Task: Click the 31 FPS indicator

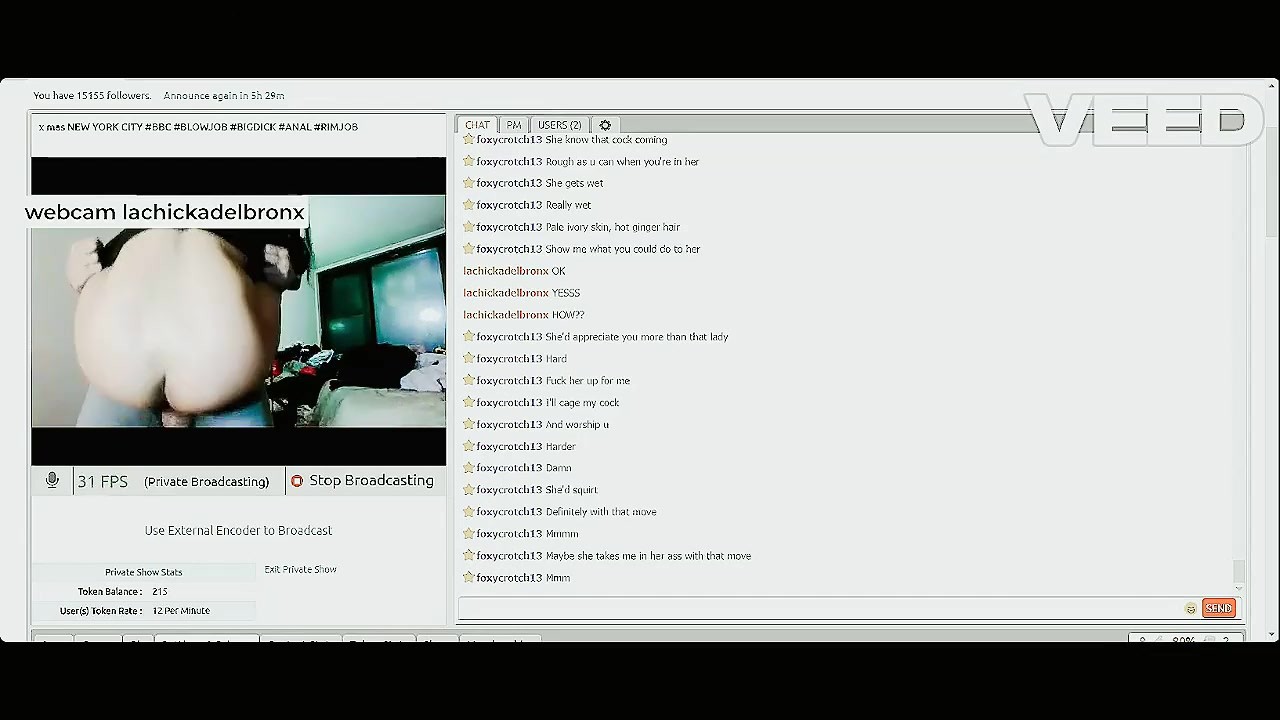Action: tap(102, 481)
